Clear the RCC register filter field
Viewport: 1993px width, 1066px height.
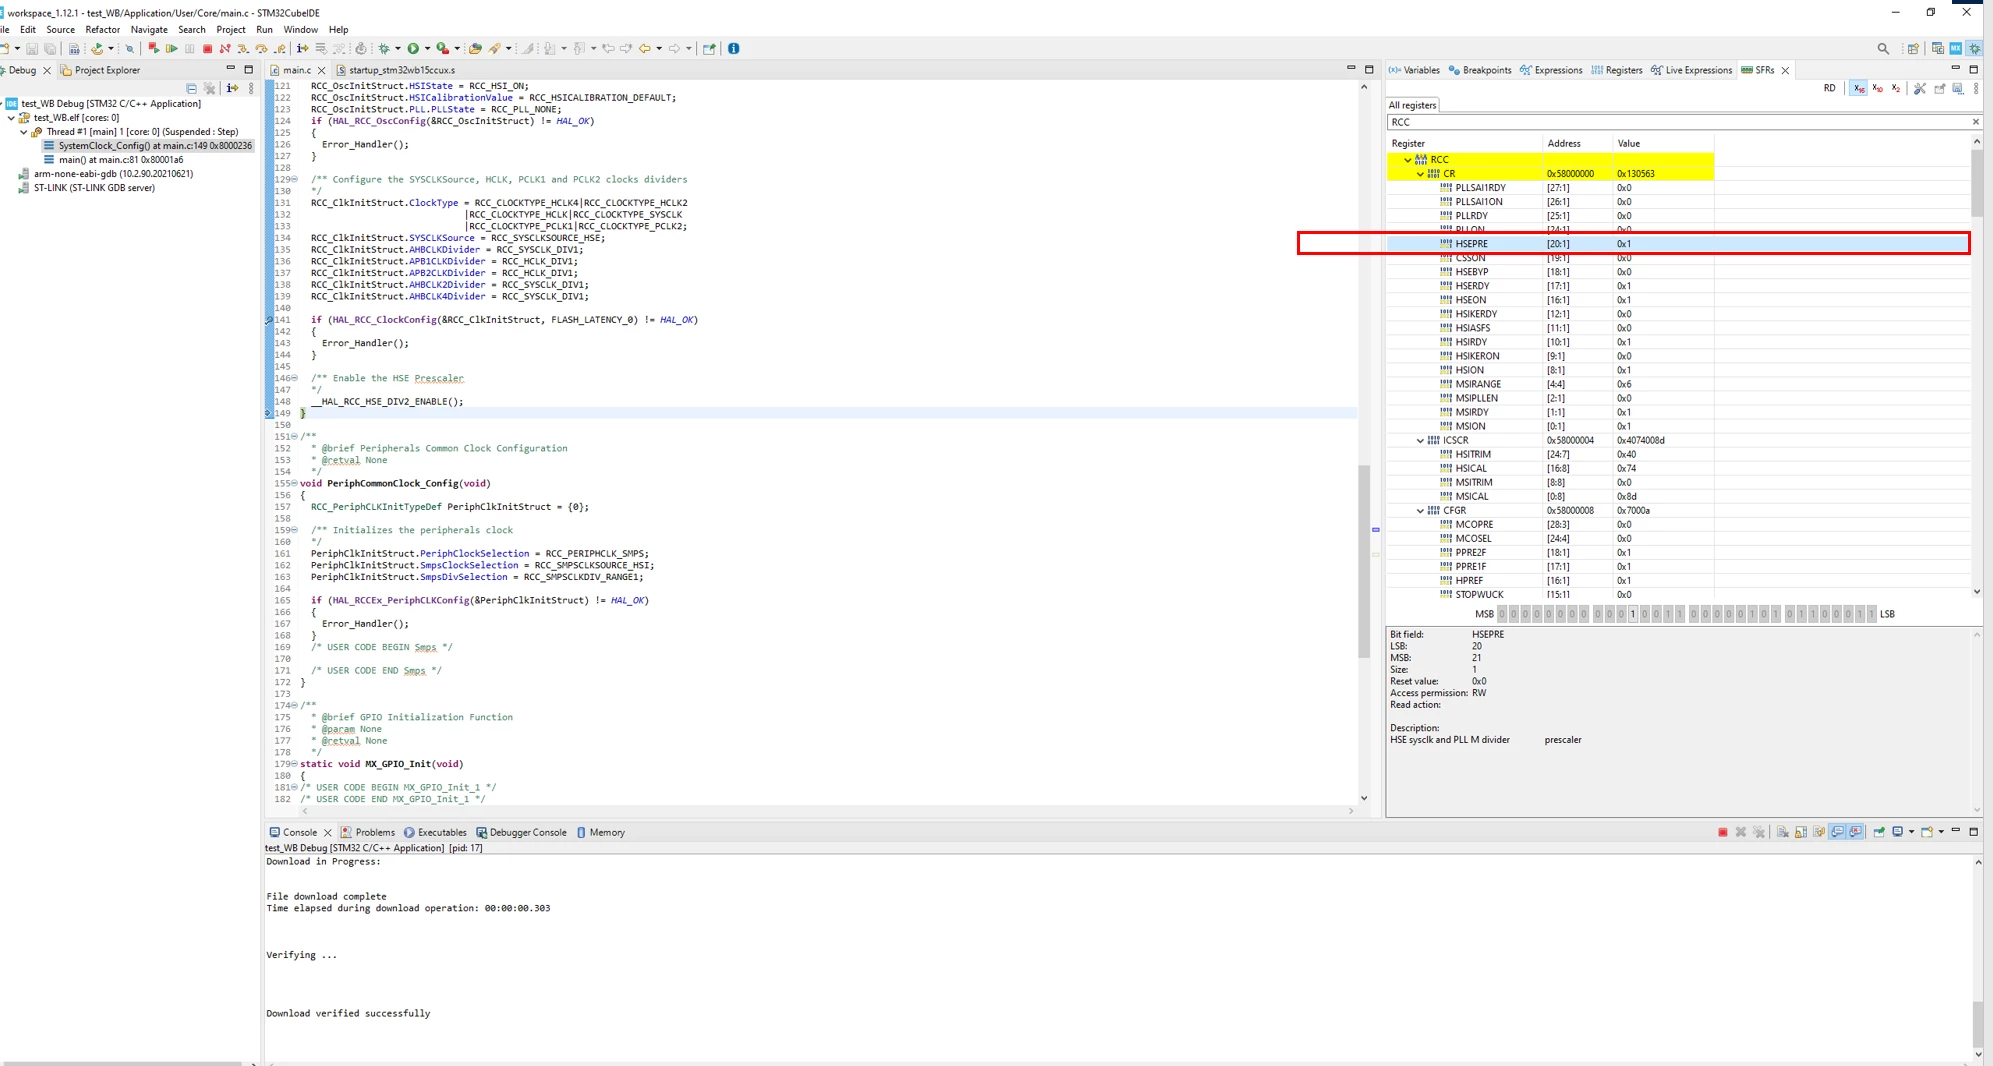(1975, 122)
